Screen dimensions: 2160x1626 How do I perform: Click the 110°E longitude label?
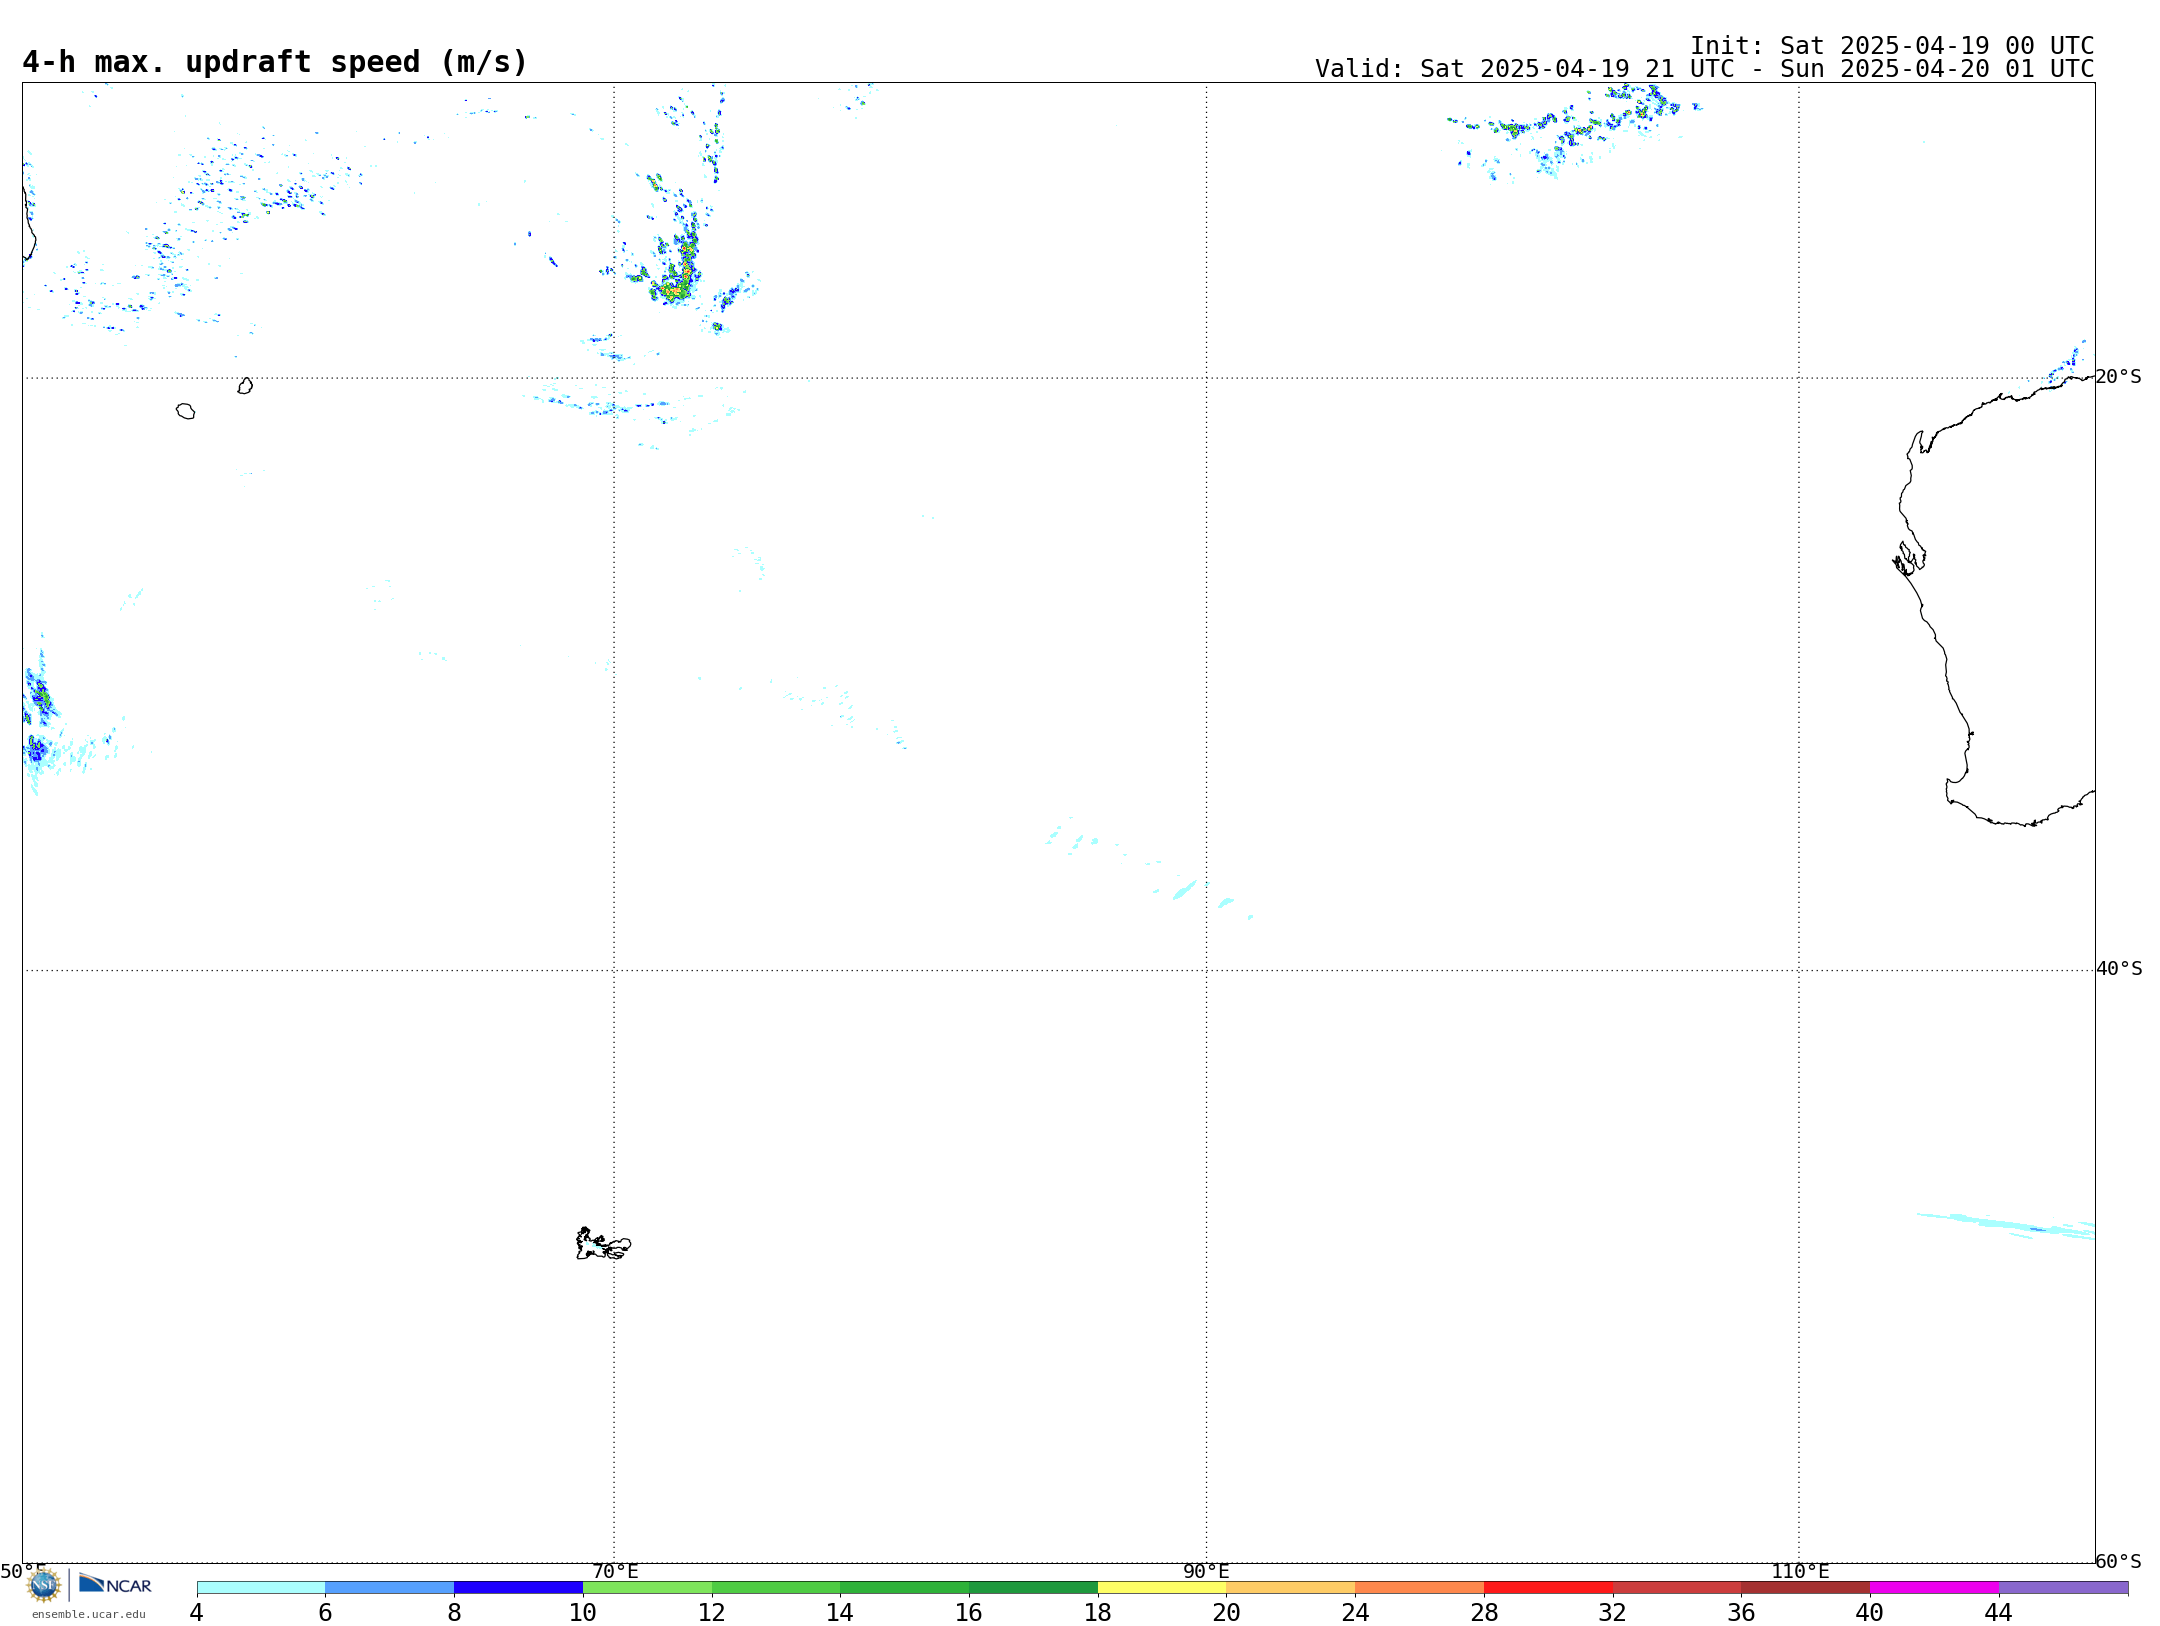point(1800,1571)
